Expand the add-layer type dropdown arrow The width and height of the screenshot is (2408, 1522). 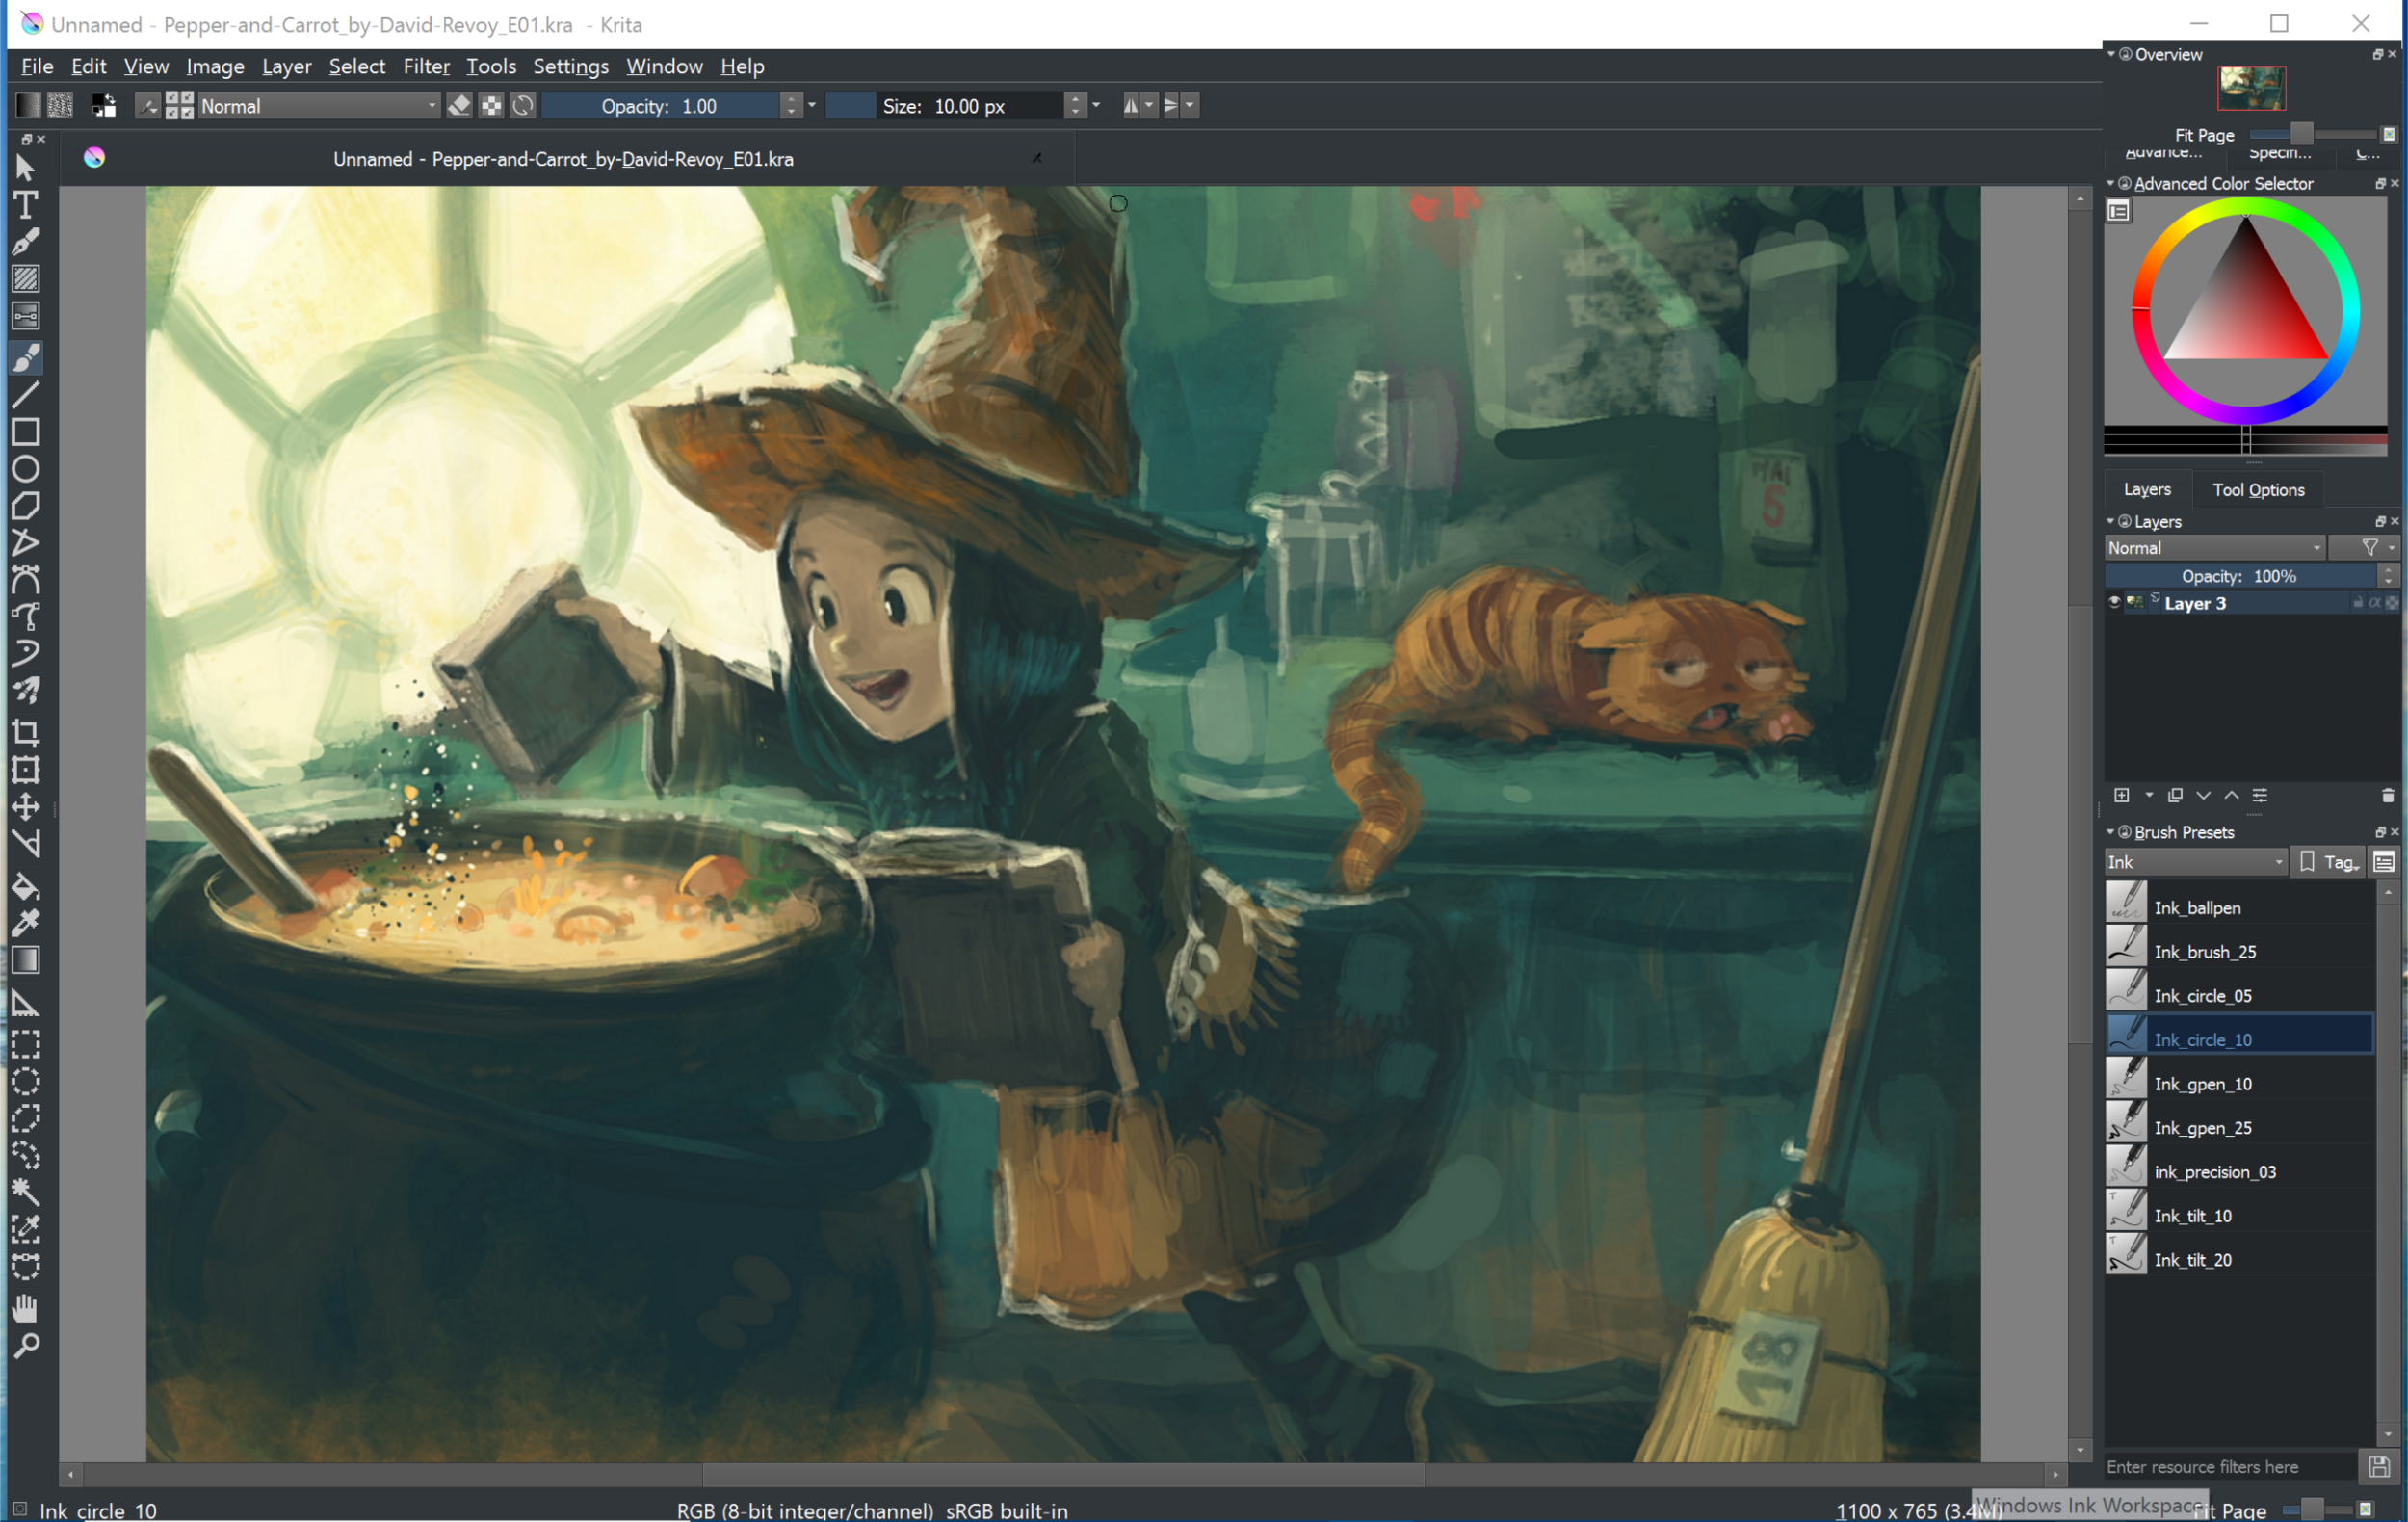click(x=2149, y=795)
